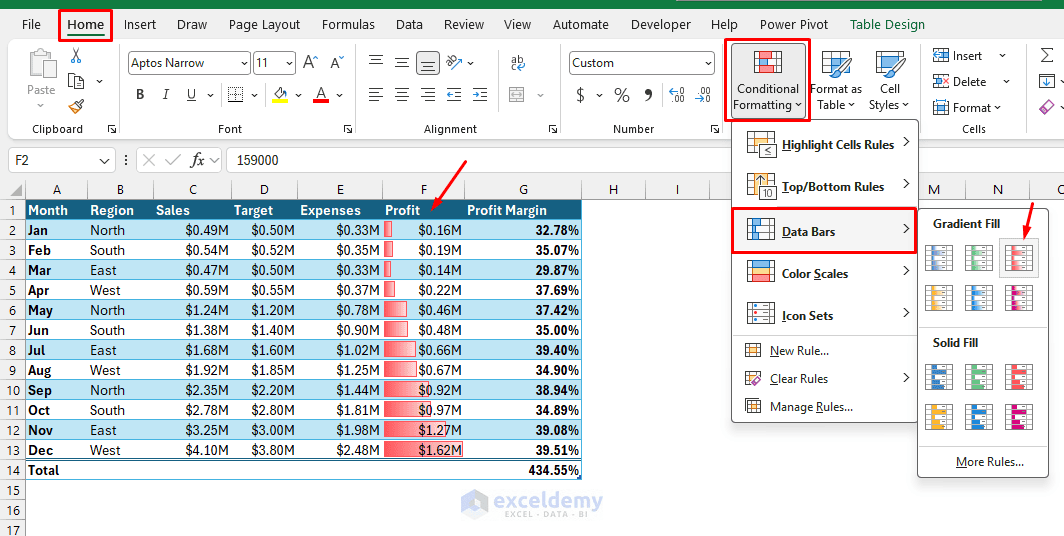Click Decrease Decimal icon
This screenshot has height=536, width=1064.
coord(702,94)
